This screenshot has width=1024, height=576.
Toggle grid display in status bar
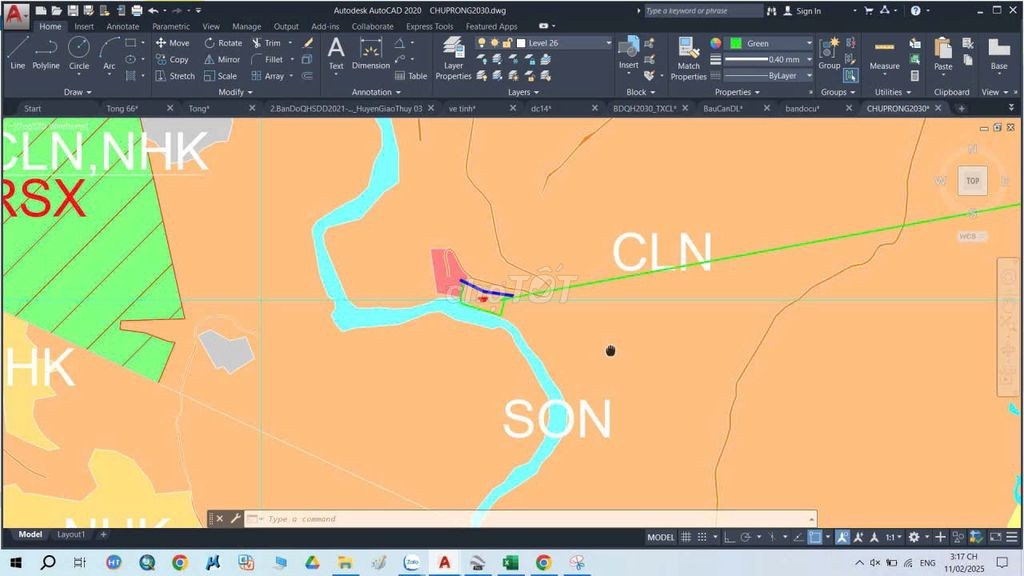(686, 537)
